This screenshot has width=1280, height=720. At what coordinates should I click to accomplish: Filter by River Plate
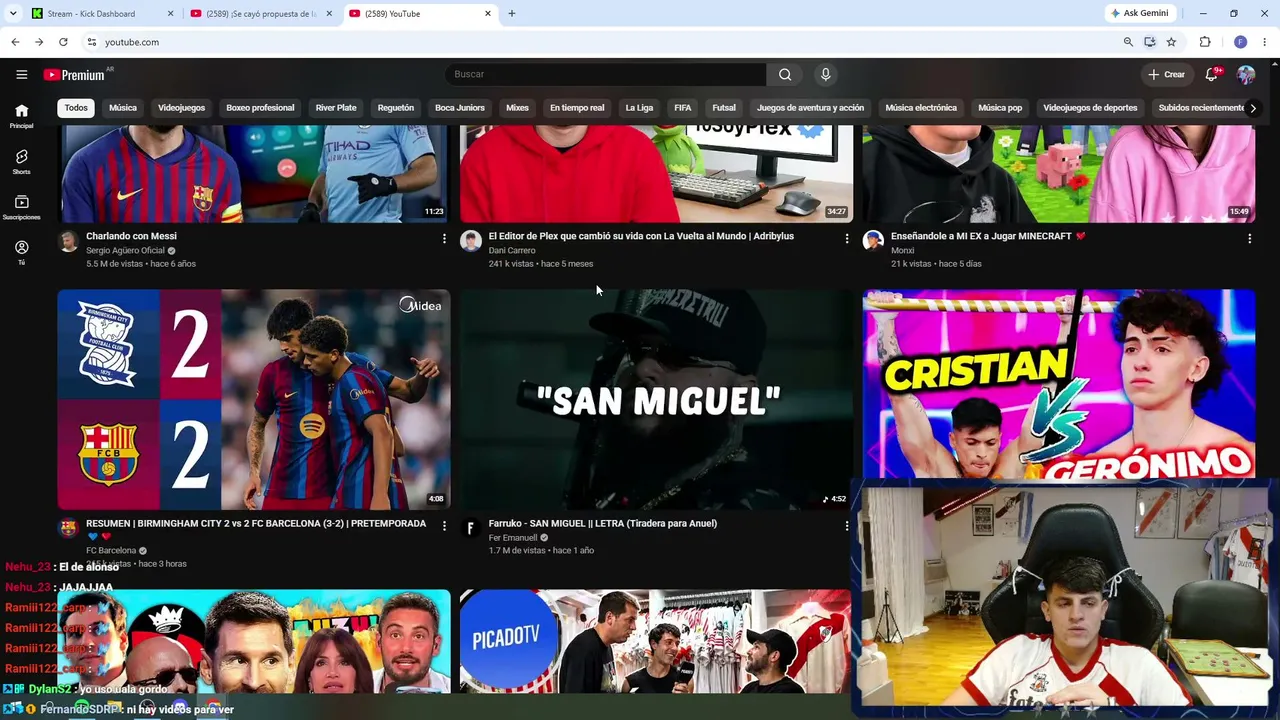click(x=336, y=108)
